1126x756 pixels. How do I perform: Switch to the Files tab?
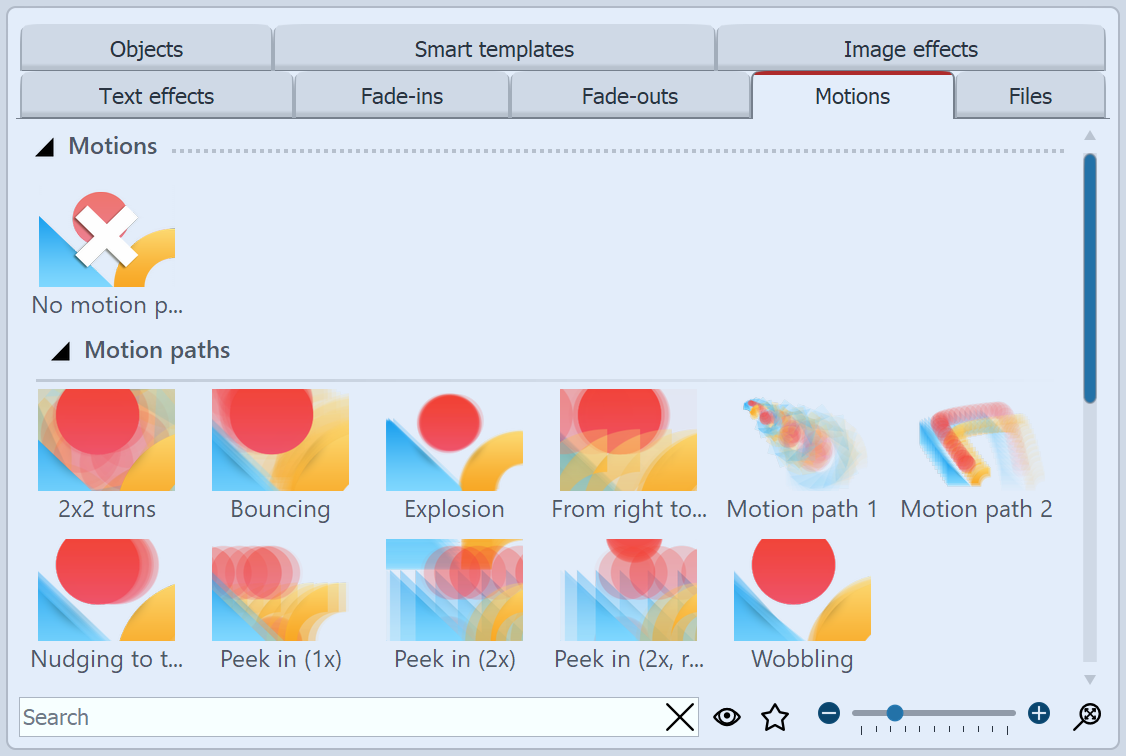1031,96
